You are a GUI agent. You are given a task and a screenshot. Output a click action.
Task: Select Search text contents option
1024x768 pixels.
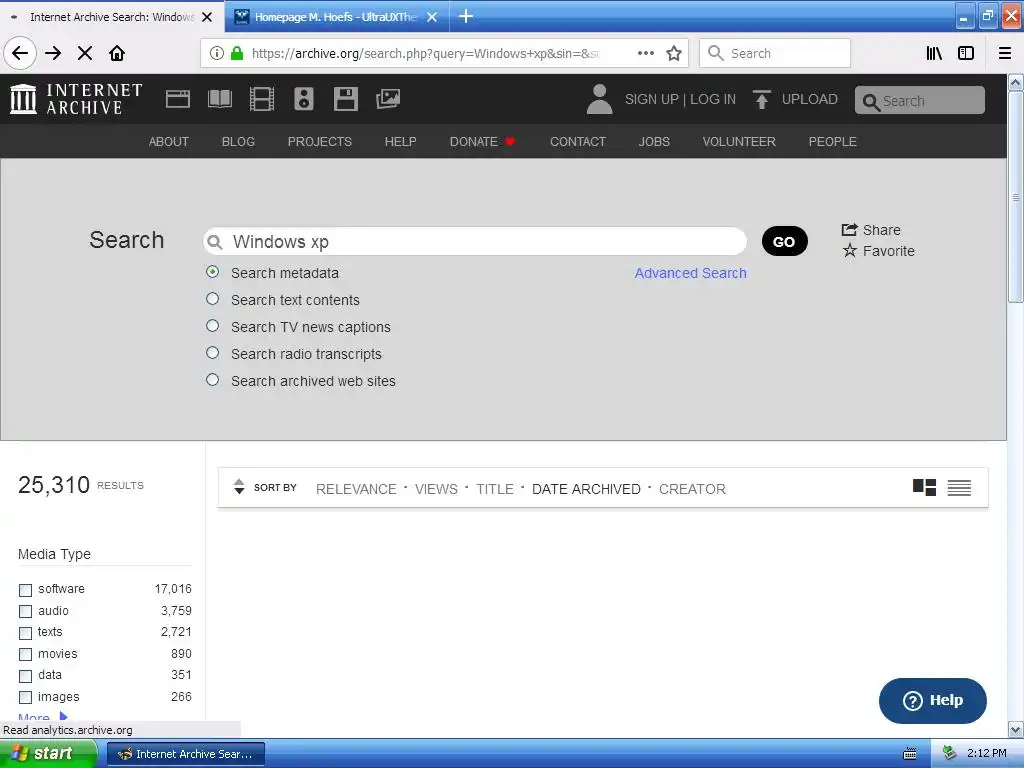[x=212, y=298]
